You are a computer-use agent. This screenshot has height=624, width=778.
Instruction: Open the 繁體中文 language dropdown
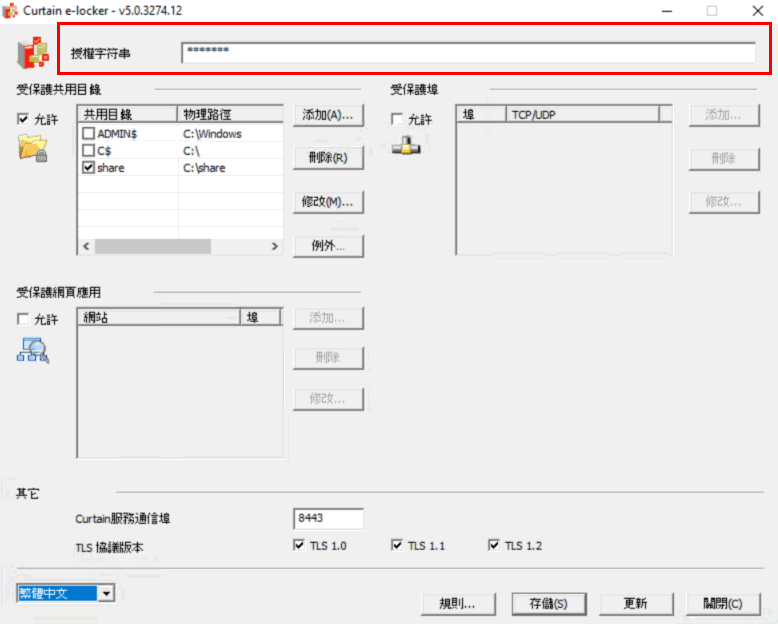[106, 593]
